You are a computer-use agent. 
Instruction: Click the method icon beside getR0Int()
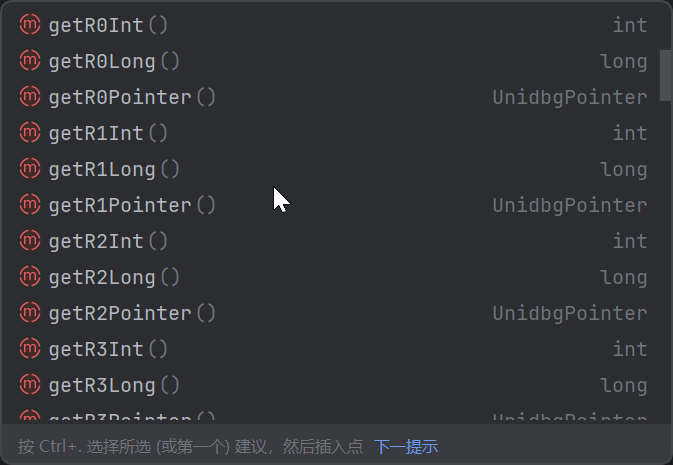30,24
